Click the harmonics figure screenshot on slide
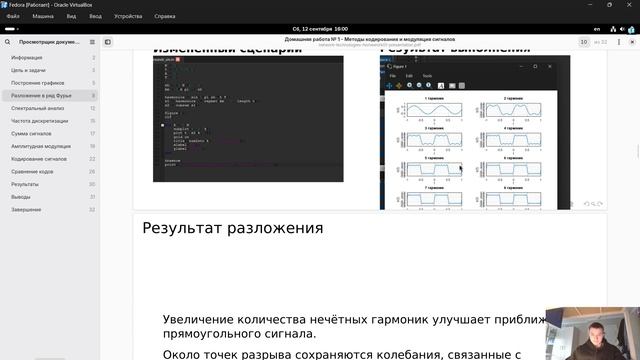The image size is (640, 360). (x=475, y=133)
